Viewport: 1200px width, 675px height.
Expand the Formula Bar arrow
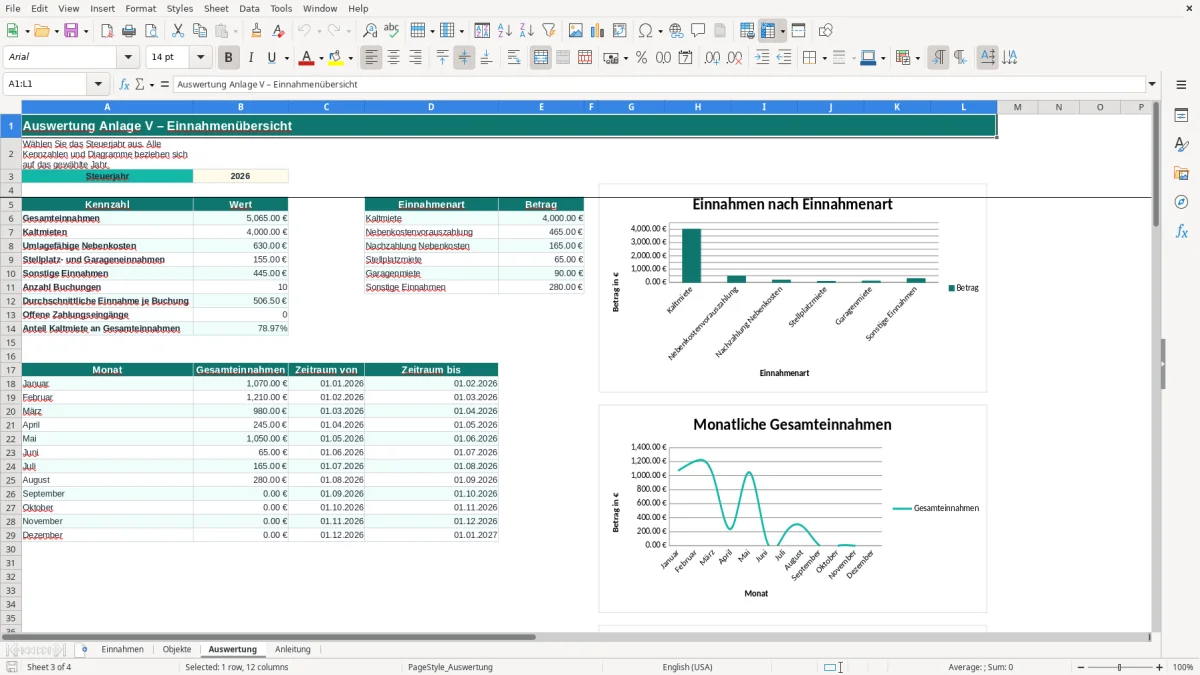1152,84
